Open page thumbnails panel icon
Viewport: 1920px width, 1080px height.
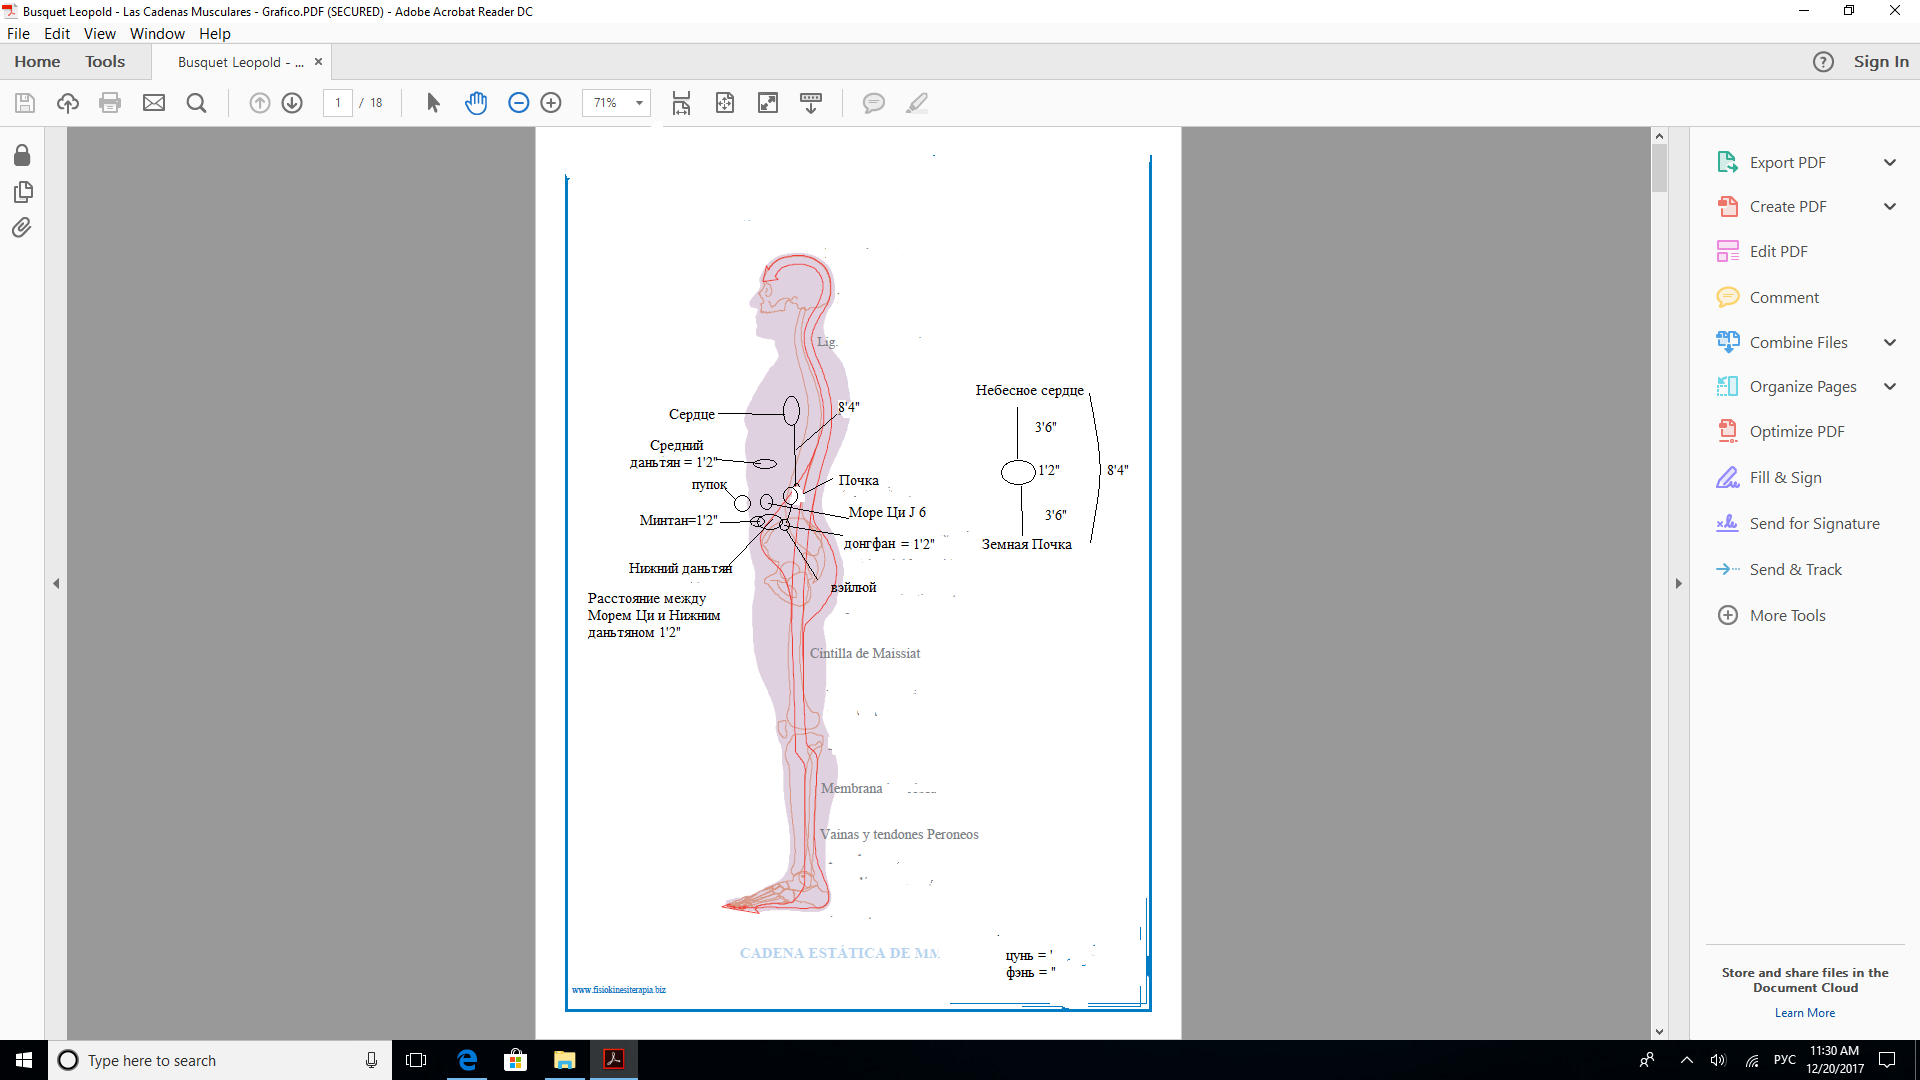[22, 192]
